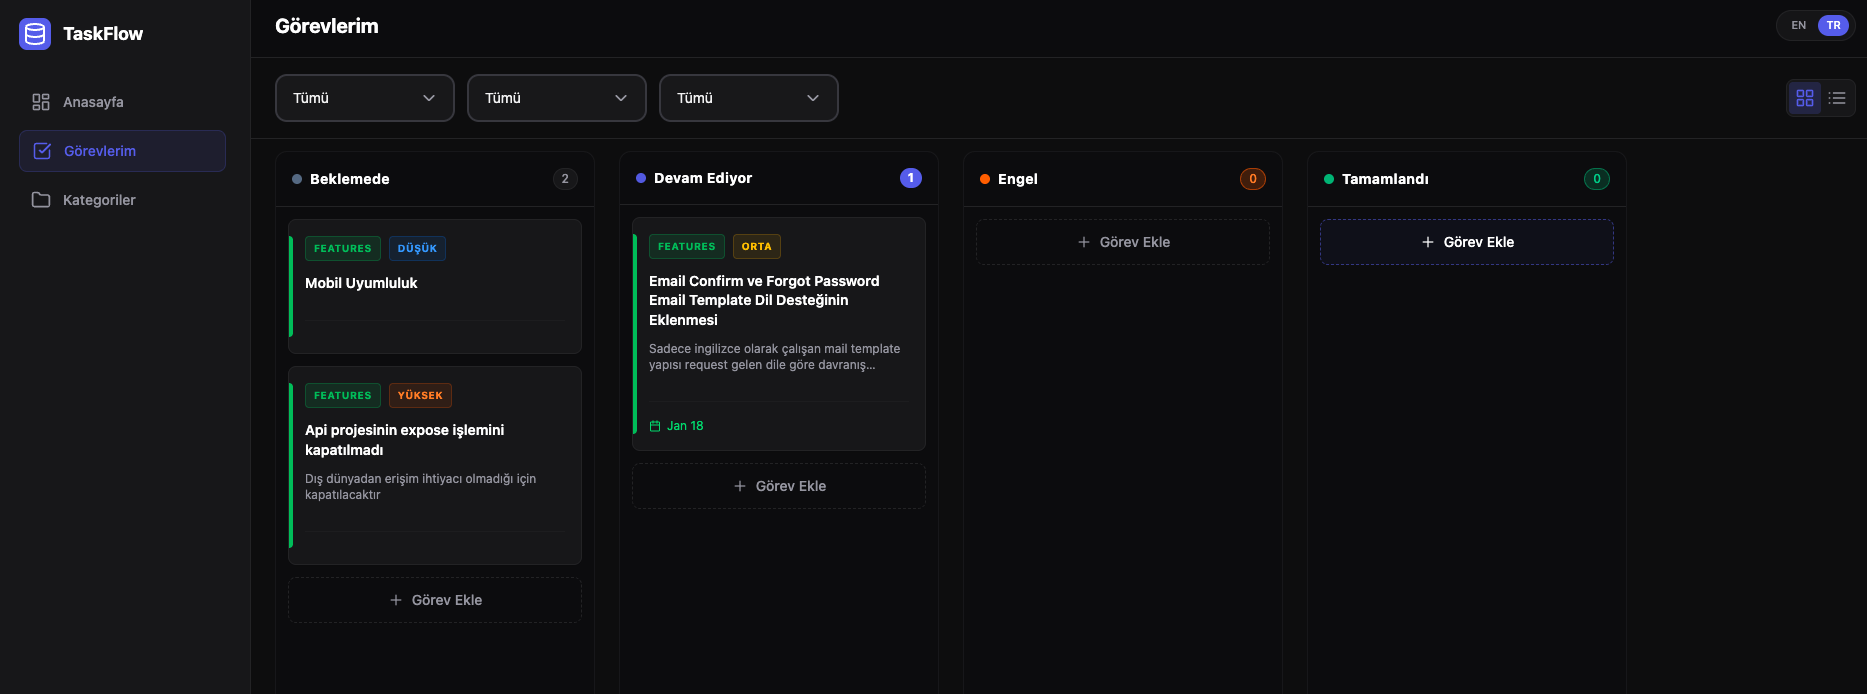Click the Beklemede count badge
This screenshot has height=694, width=1867.
[x=565, y=179]
